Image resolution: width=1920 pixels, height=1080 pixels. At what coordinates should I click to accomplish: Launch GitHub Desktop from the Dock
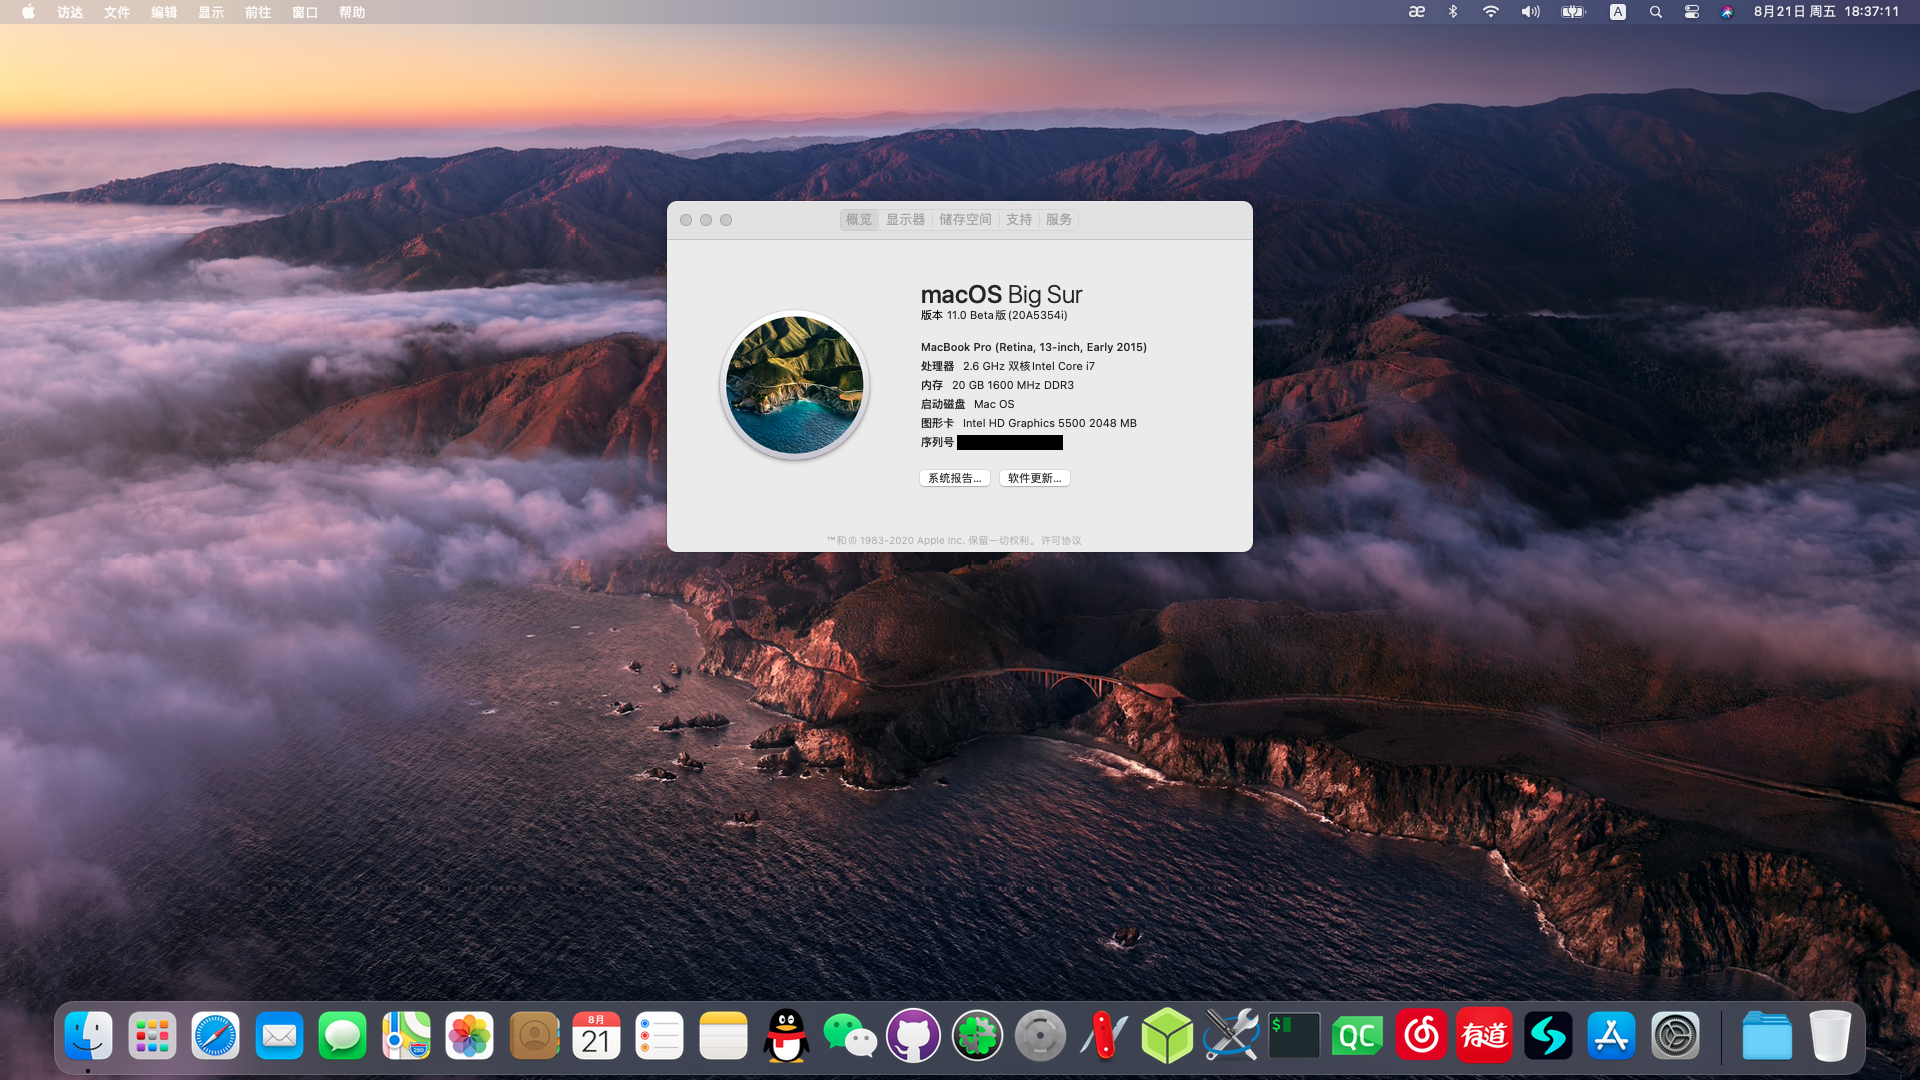[913, 1036]
